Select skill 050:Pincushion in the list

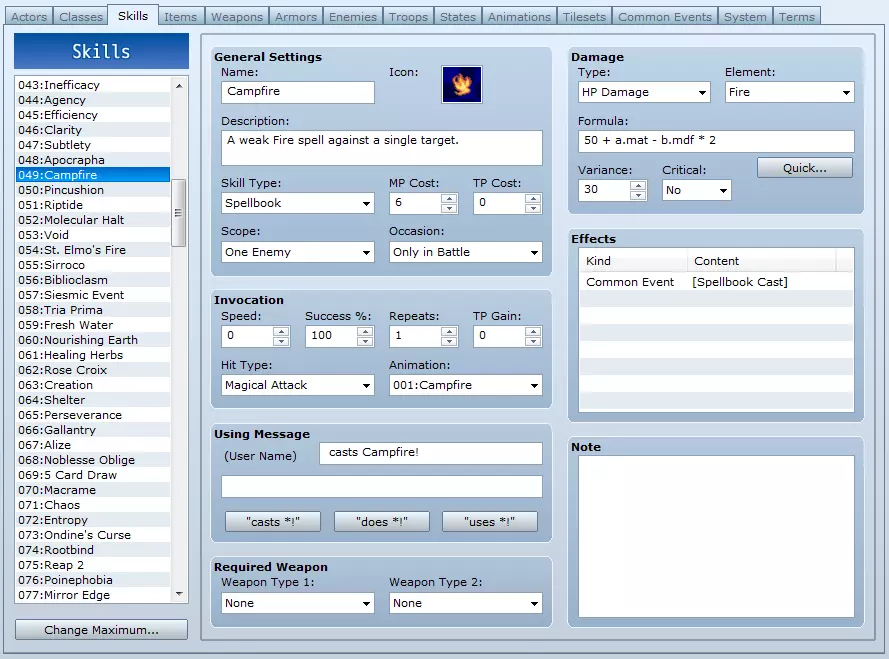click(x=93, y=190)
